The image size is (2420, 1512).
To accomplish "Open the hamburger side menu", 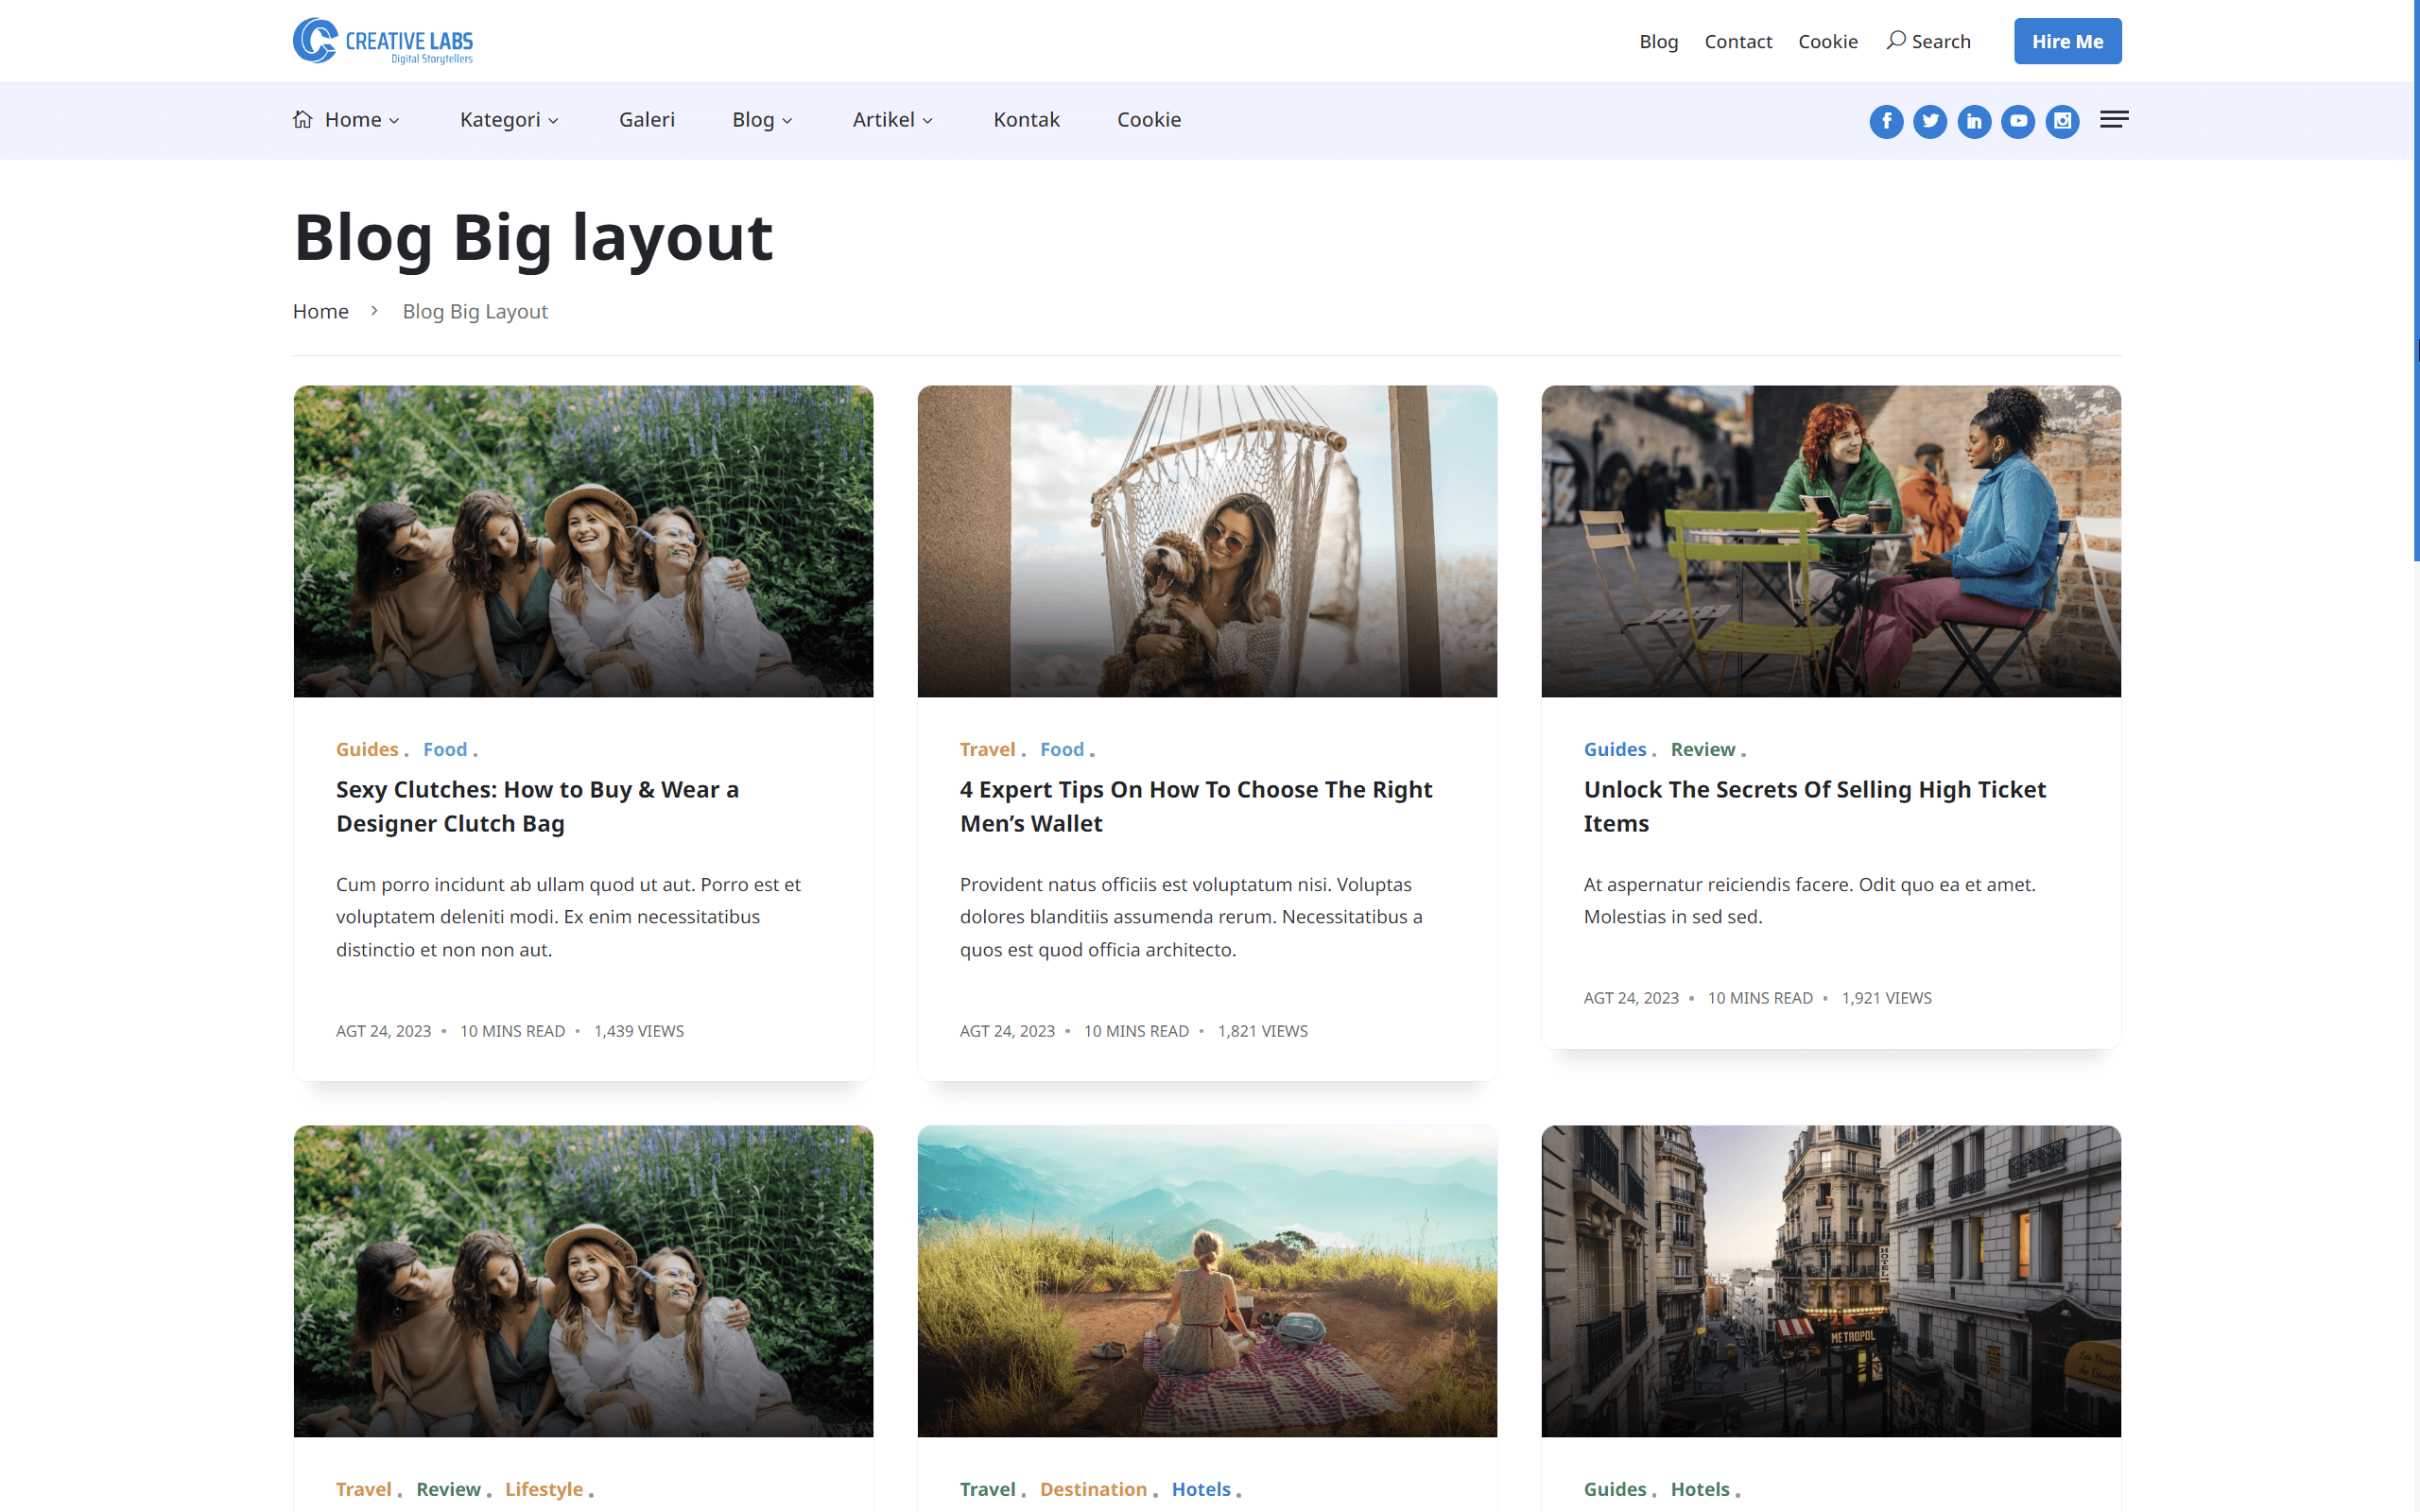I will pyautogui.click(x=2113, y=120).
